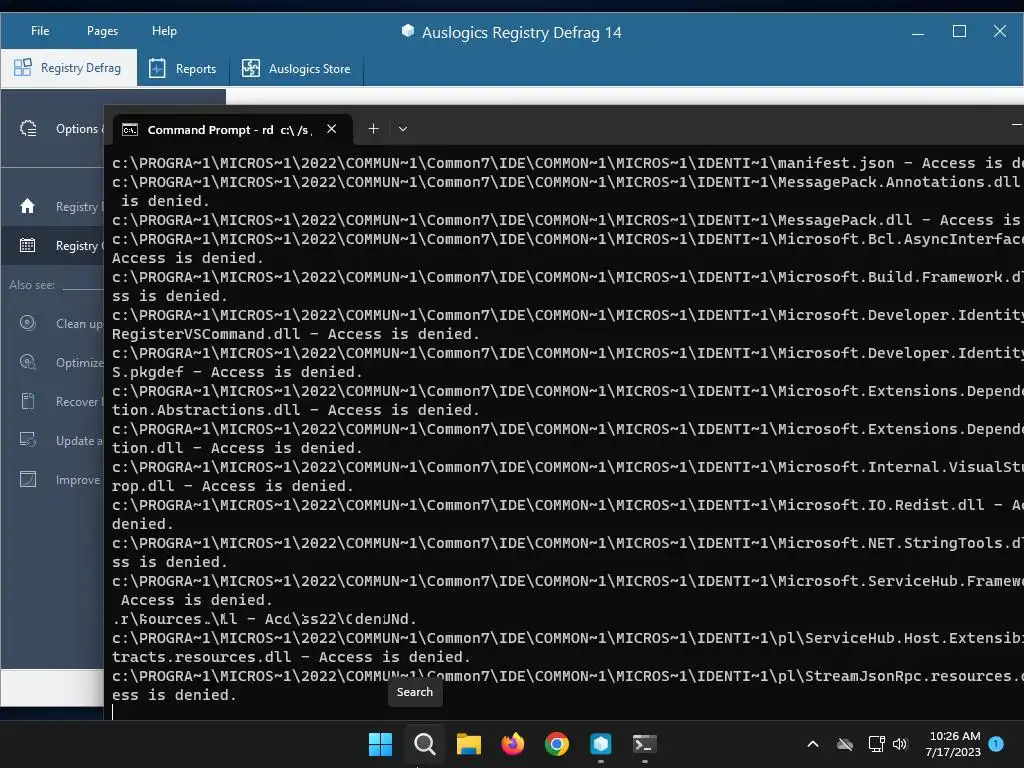This screenshot has width=1024, height=768.
Task: Click the 'rop.dll - Access is denied.' line
Action: [232, 487]
